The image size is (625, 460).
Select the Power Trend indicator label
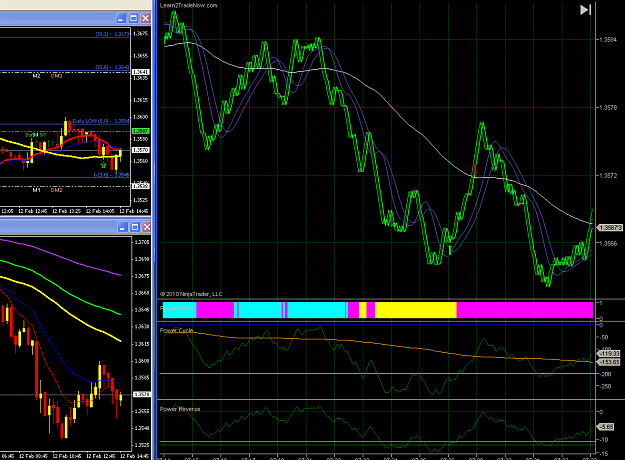[x=177, y=309]
